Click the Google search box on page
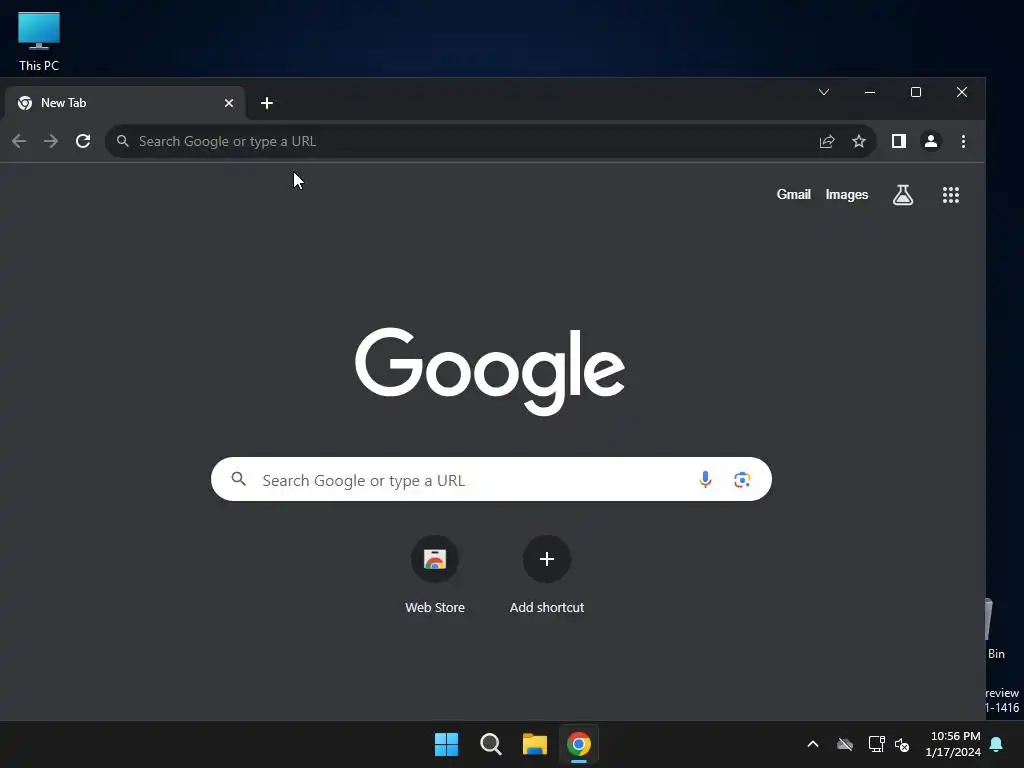This screenshot has height=768, width=1024. pos(491,479)
